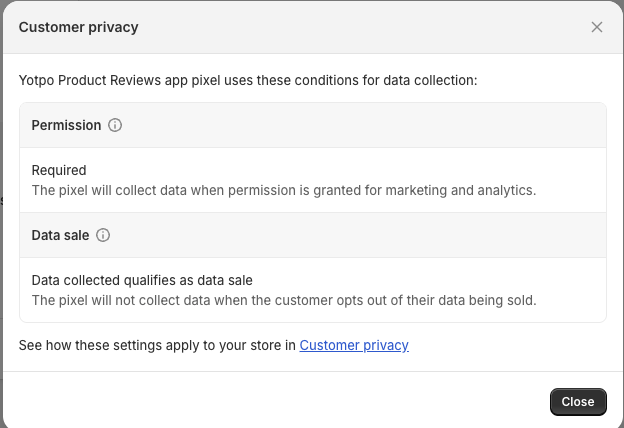This screenshot has height=428, width=624.
Task: Click the Required status text
Action: click(x=59, y=170)
